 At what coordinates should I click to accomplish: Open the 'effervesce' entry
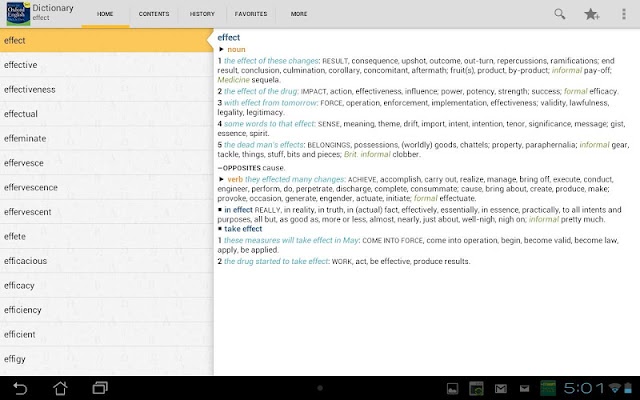pos(106,163)
